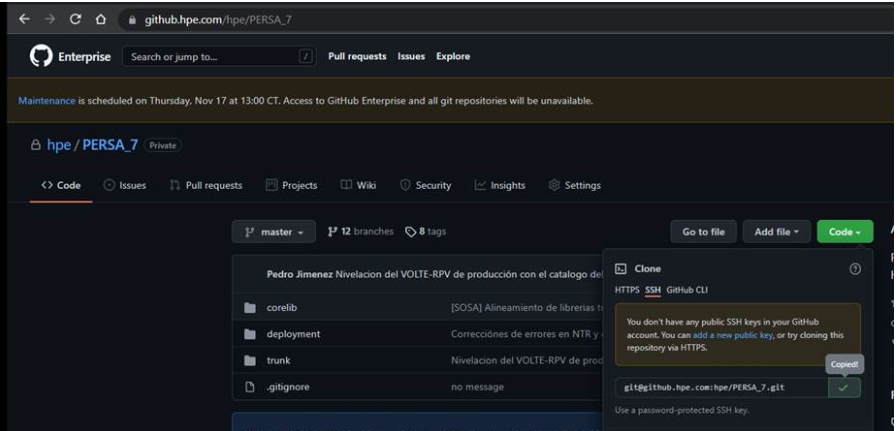Open the Settings tab
The image size is (896, 431).
[x=574, y=185]
